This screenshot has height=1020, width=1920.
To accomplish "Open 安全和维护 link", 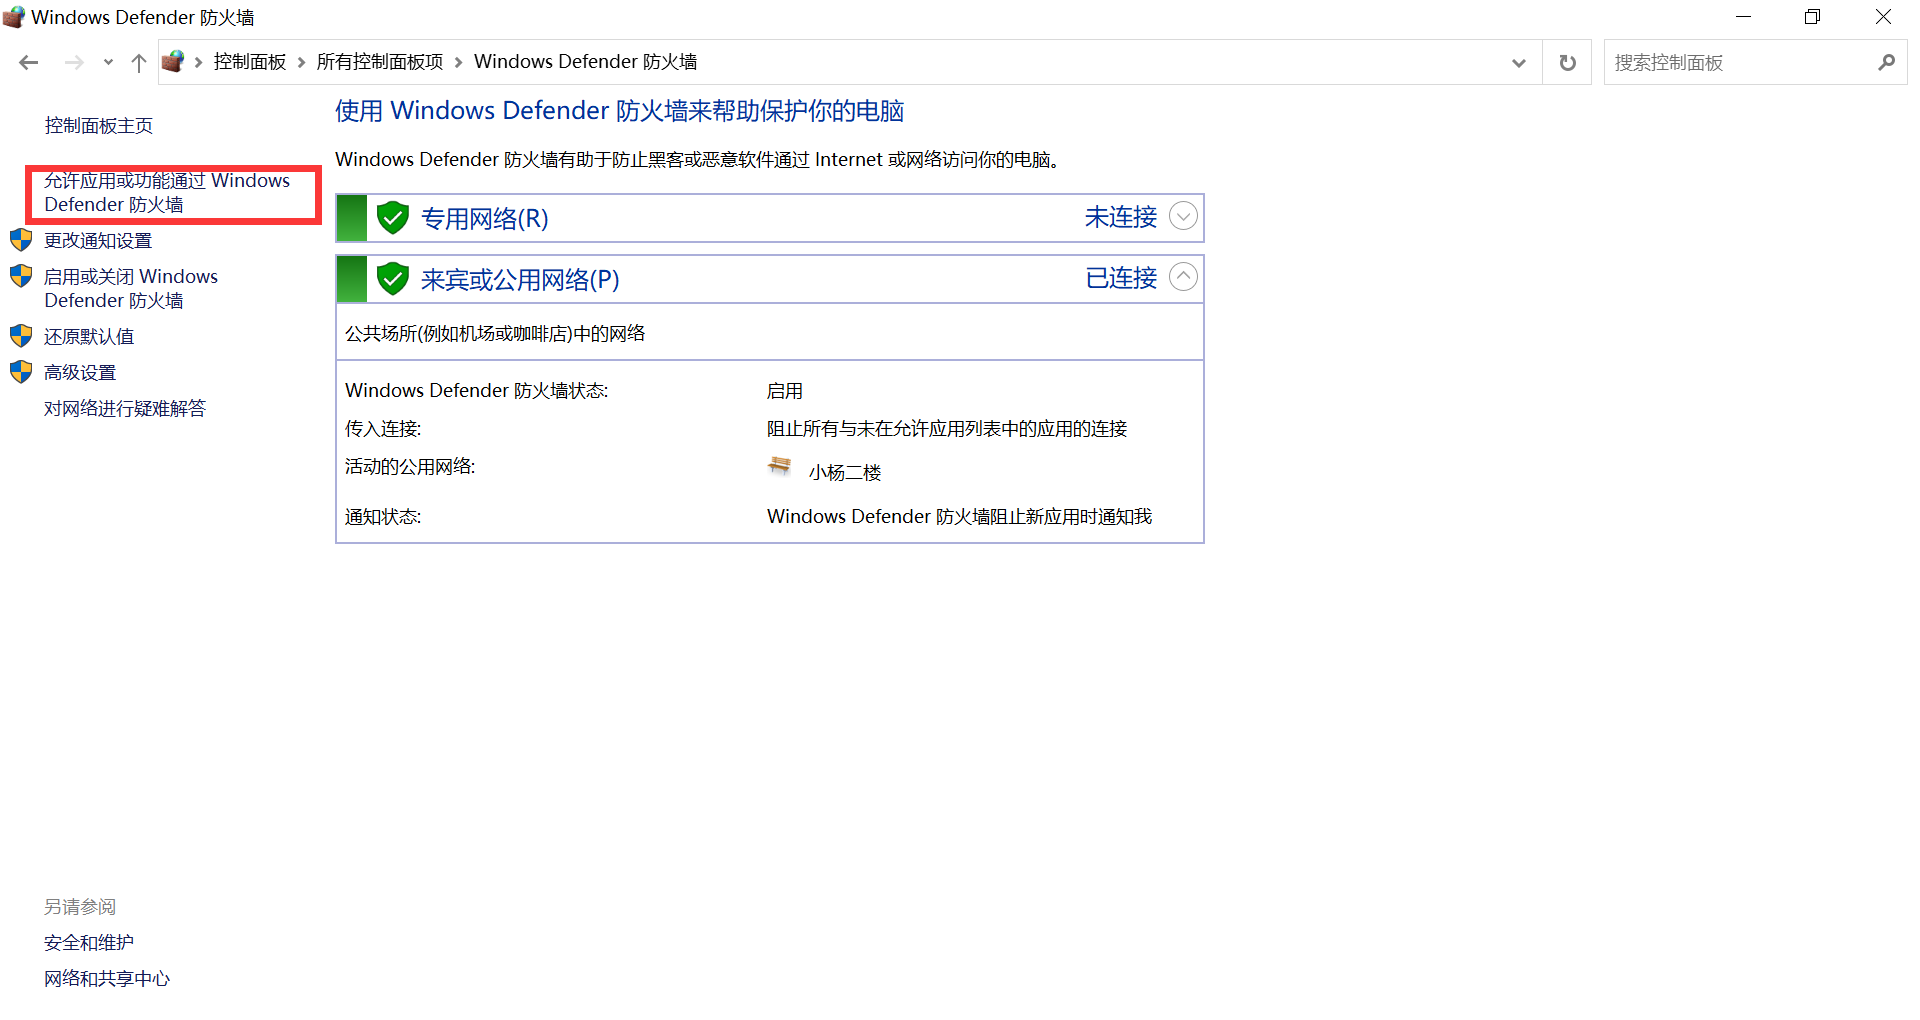I will click(89, 943).
